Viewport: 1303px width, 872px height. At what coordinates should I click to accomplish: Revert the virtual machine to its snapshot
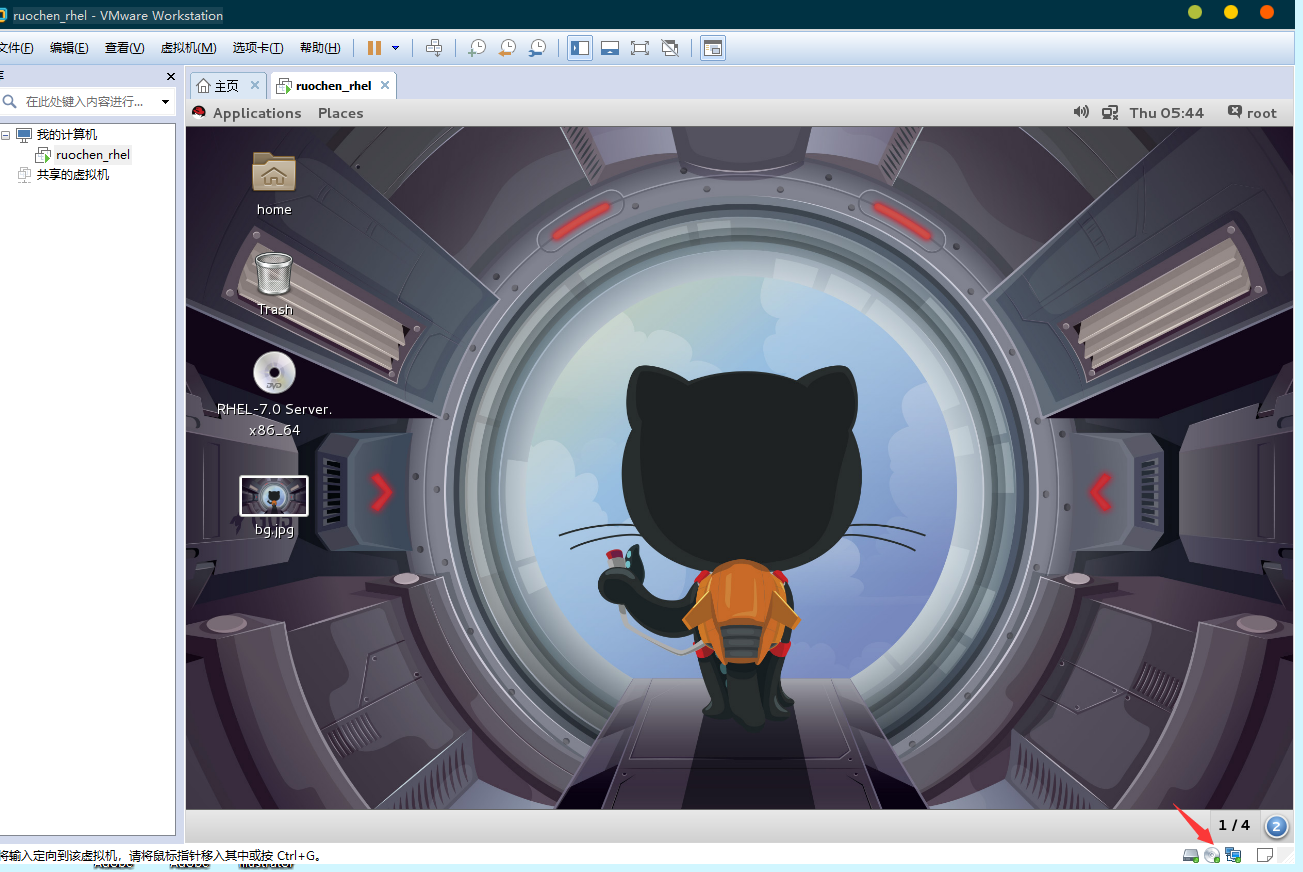pos(507,48)
